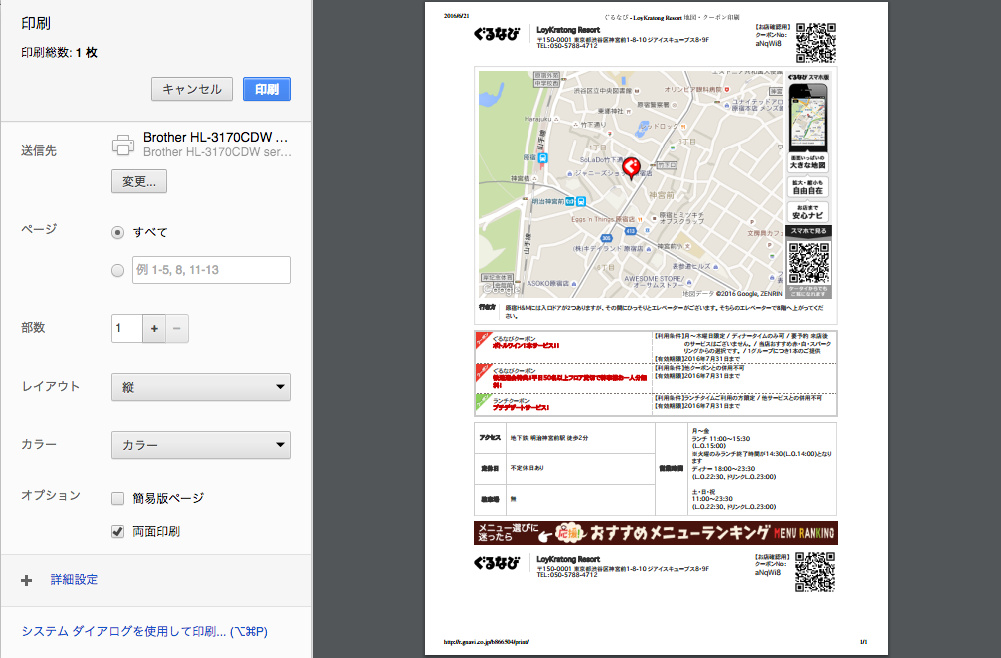Toggle the 両面印刷 duplex checkbox

tap(117, 531)
